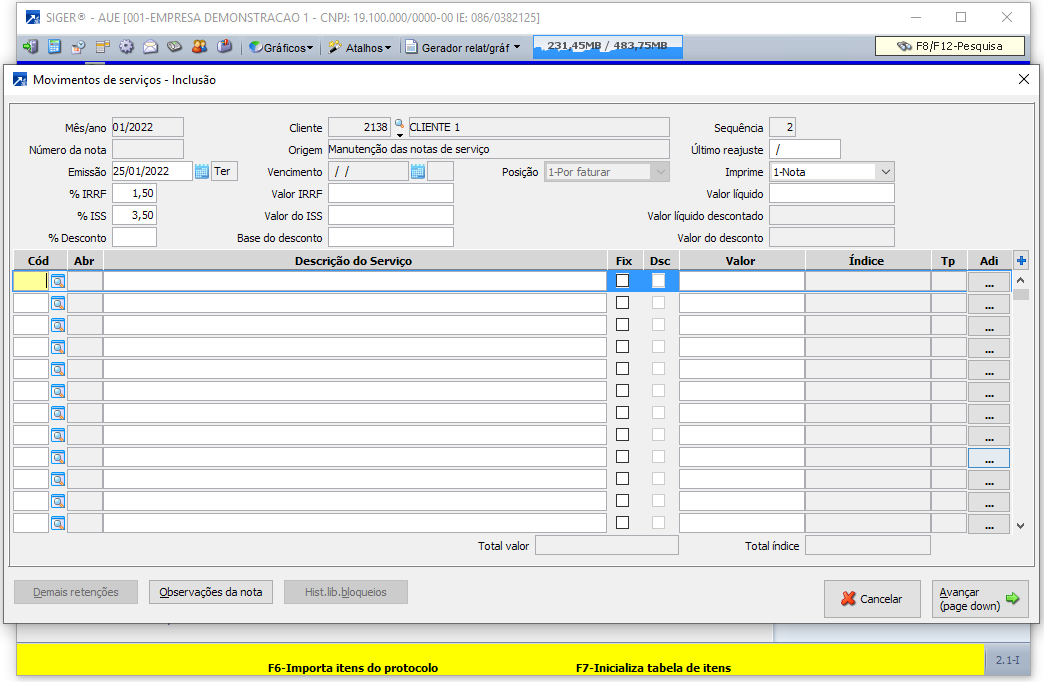
Task: Click the highlighted Adi ellipsis button in ninth row
Action: coord(989,458)
